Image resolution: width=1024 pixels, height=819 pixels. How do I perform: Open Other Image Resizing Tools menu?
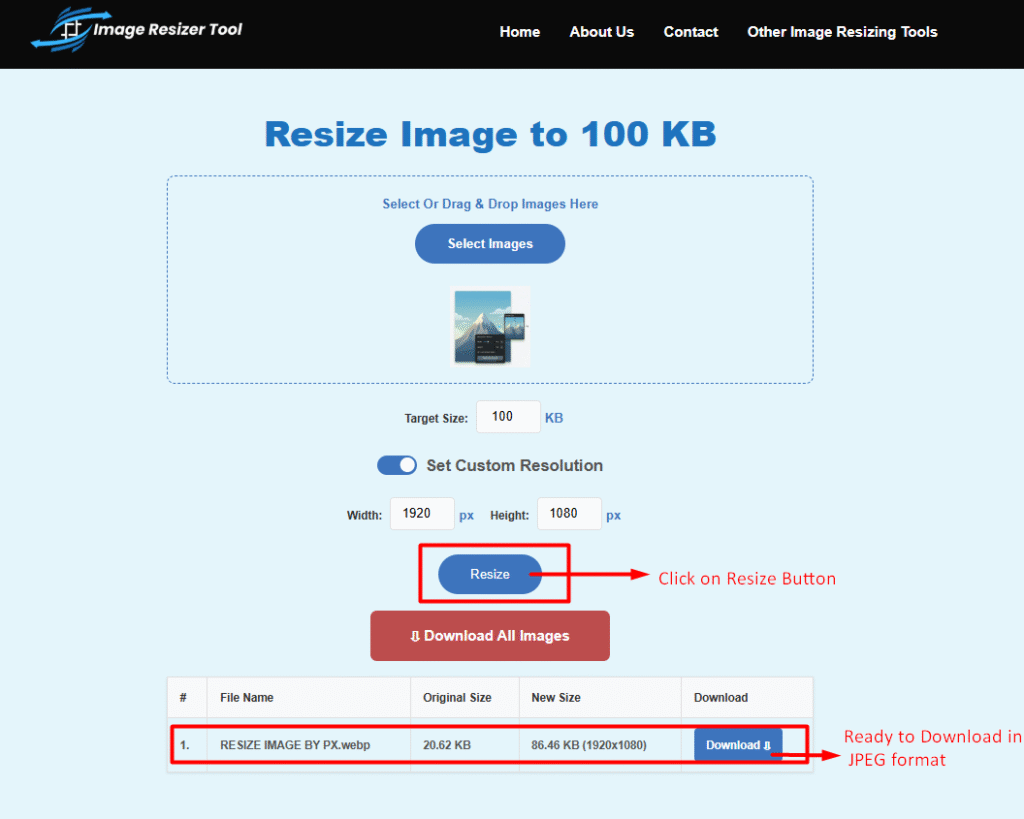pyautogui.click(x=842, y=32)
